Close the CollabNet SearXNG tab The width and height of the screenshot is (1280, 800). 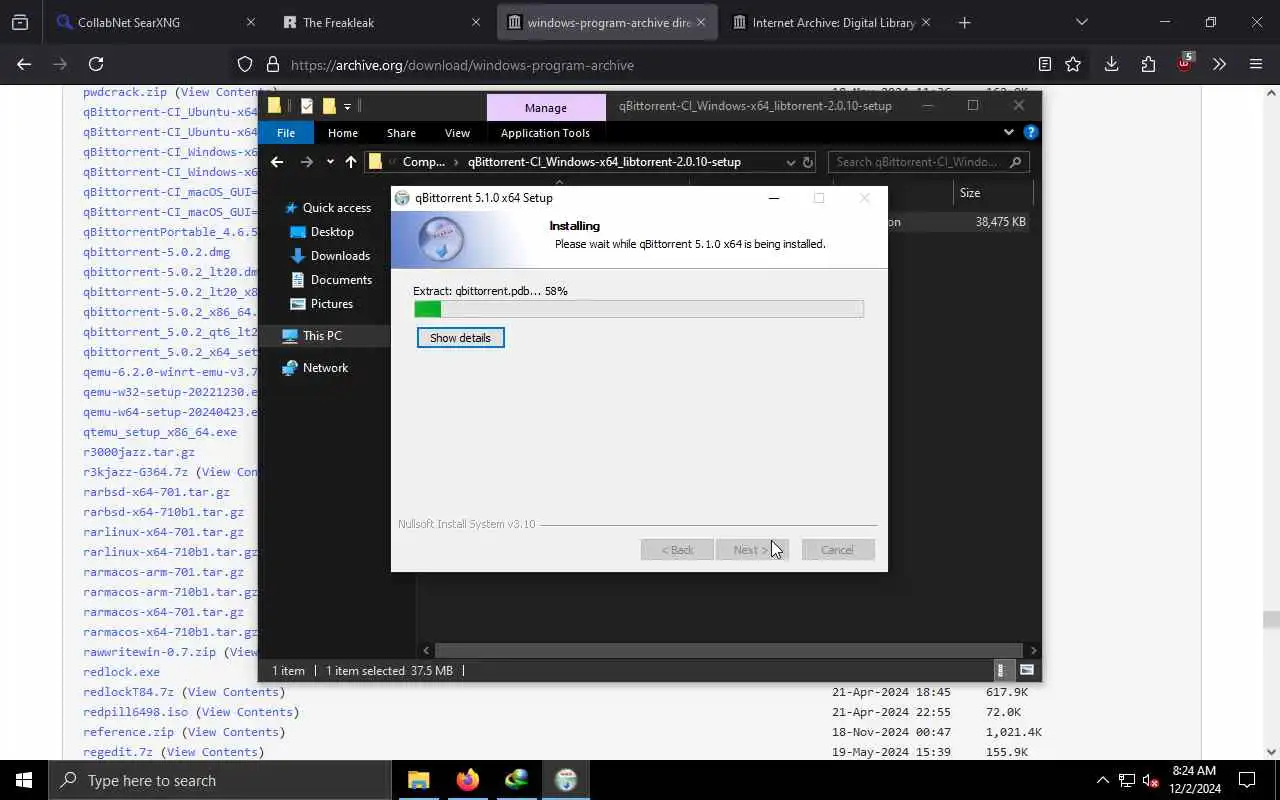click(250, 22)
